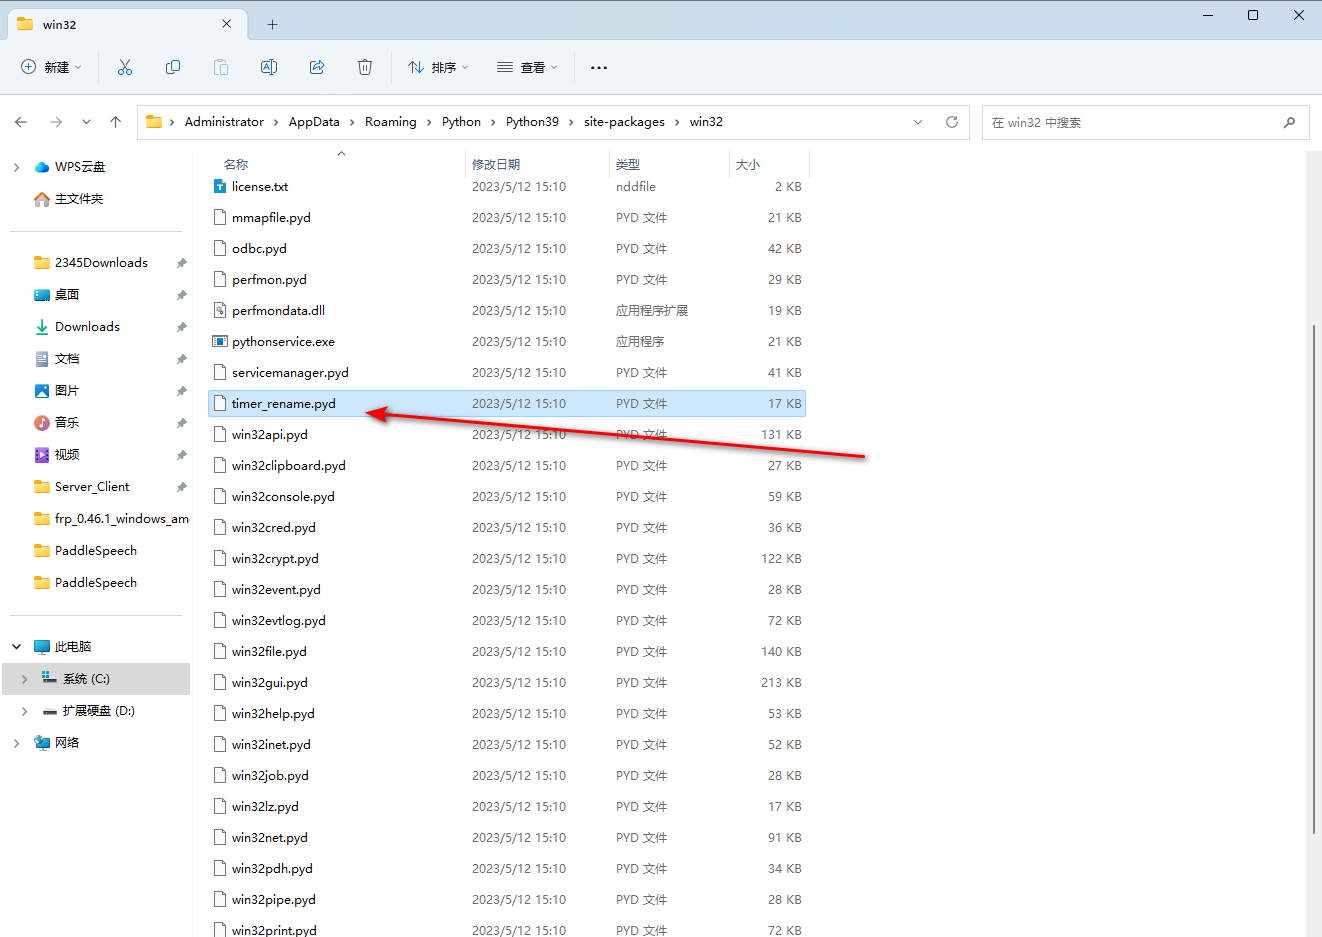Refresh the current folder view

pos(952,122)
